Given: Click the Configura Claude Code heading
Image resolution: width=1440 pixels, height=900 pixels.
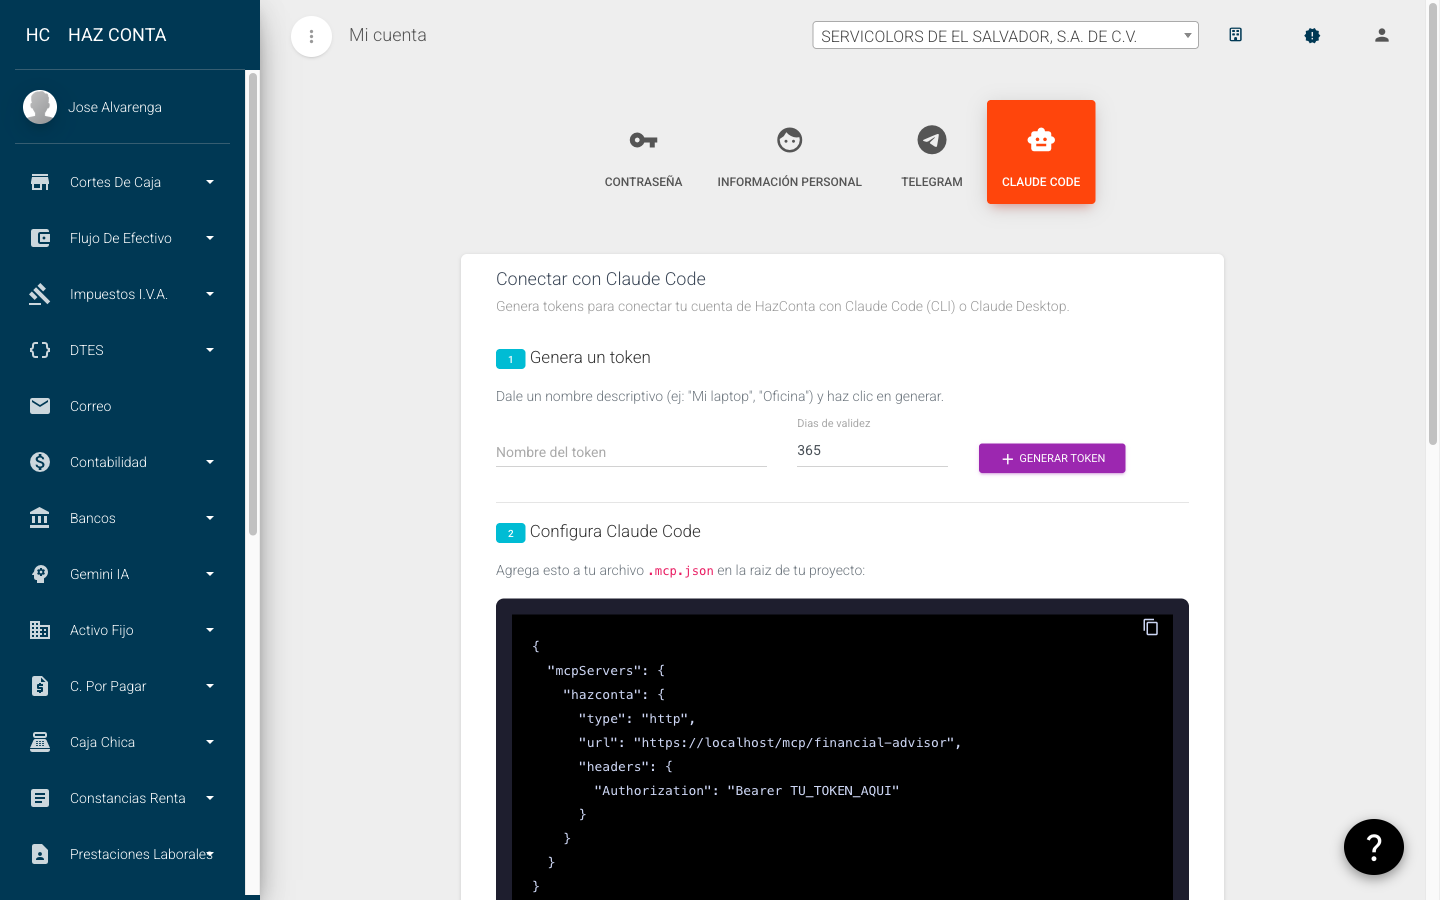Looking at the screenshot, I should (x=615, y=532).
